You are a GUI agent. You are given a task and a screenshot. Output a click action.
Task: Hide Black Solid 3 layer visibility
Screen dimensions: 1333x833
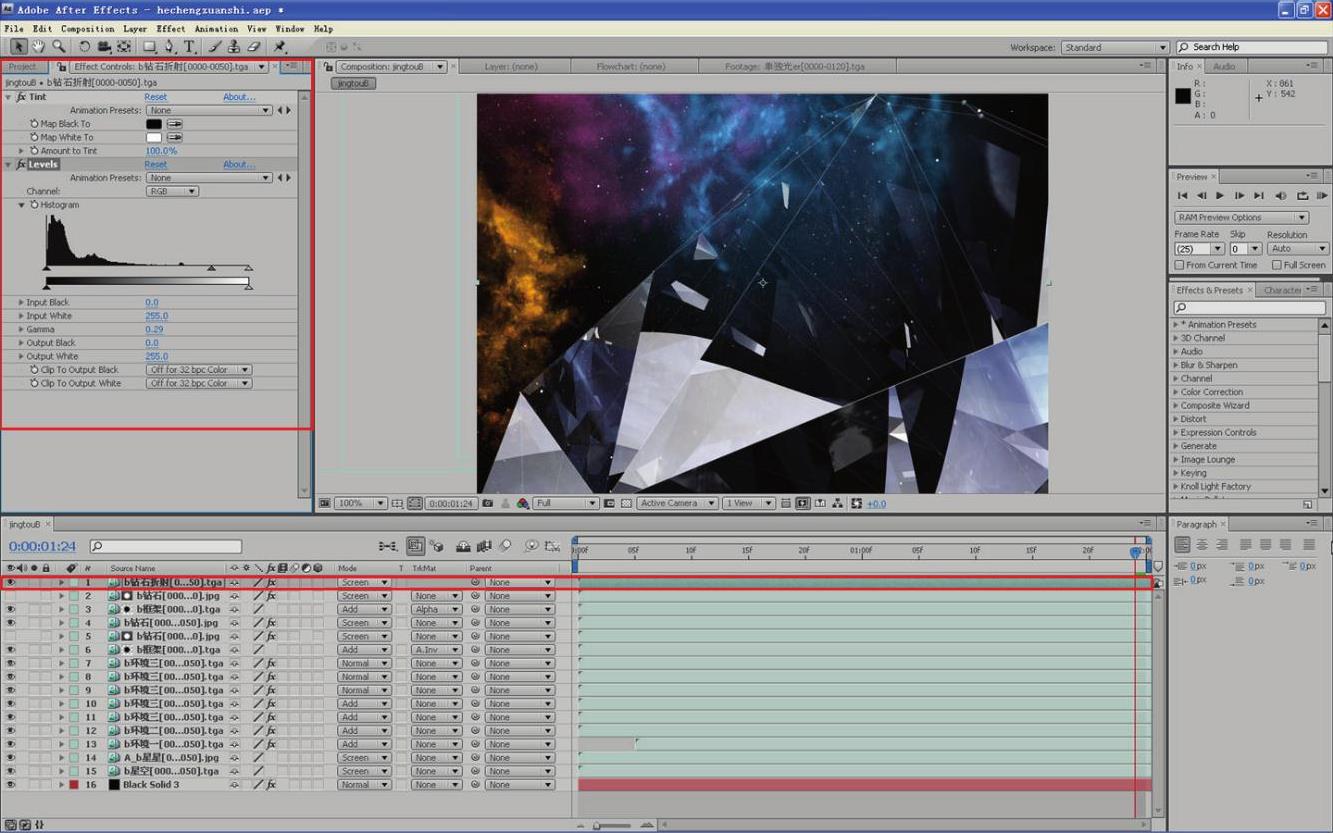pos(11,785)
